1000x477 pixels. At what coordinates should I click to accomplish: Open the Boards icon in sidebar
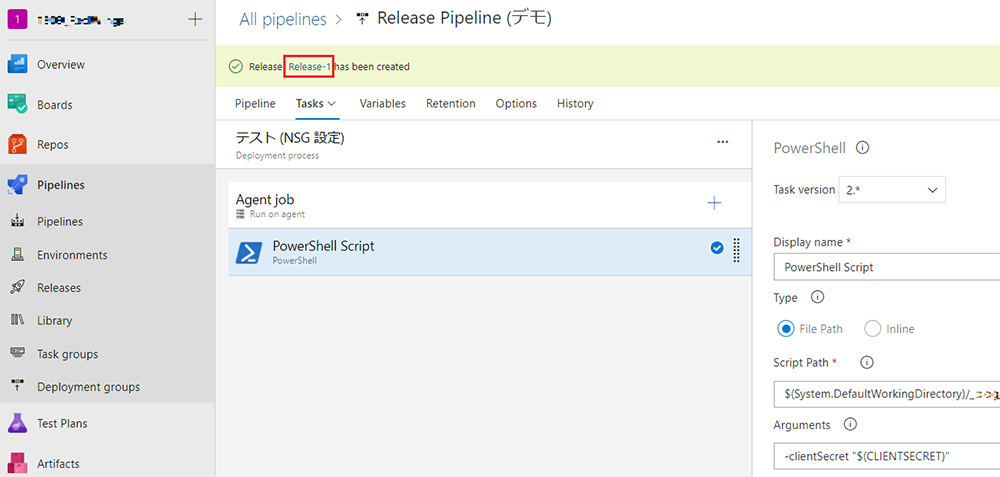point(17,105)
